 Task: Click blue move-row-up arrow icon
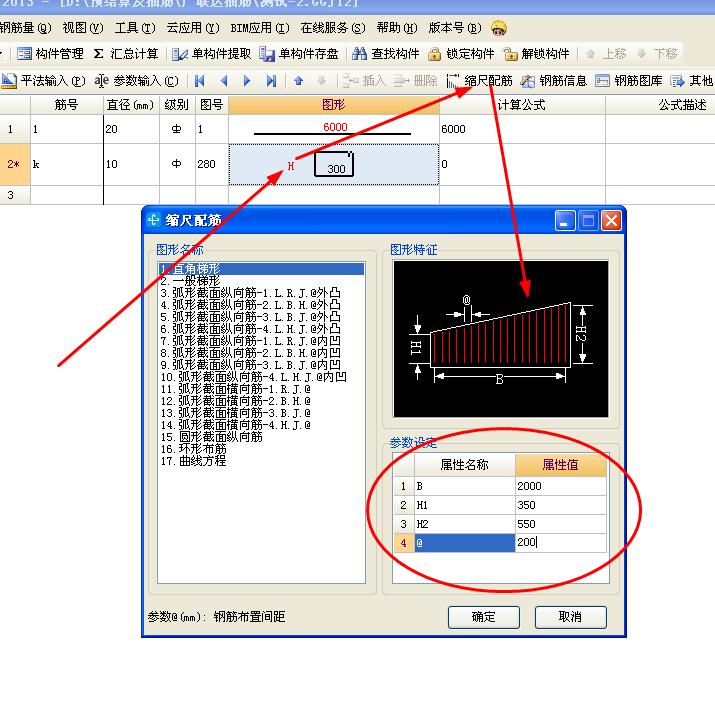298,81
